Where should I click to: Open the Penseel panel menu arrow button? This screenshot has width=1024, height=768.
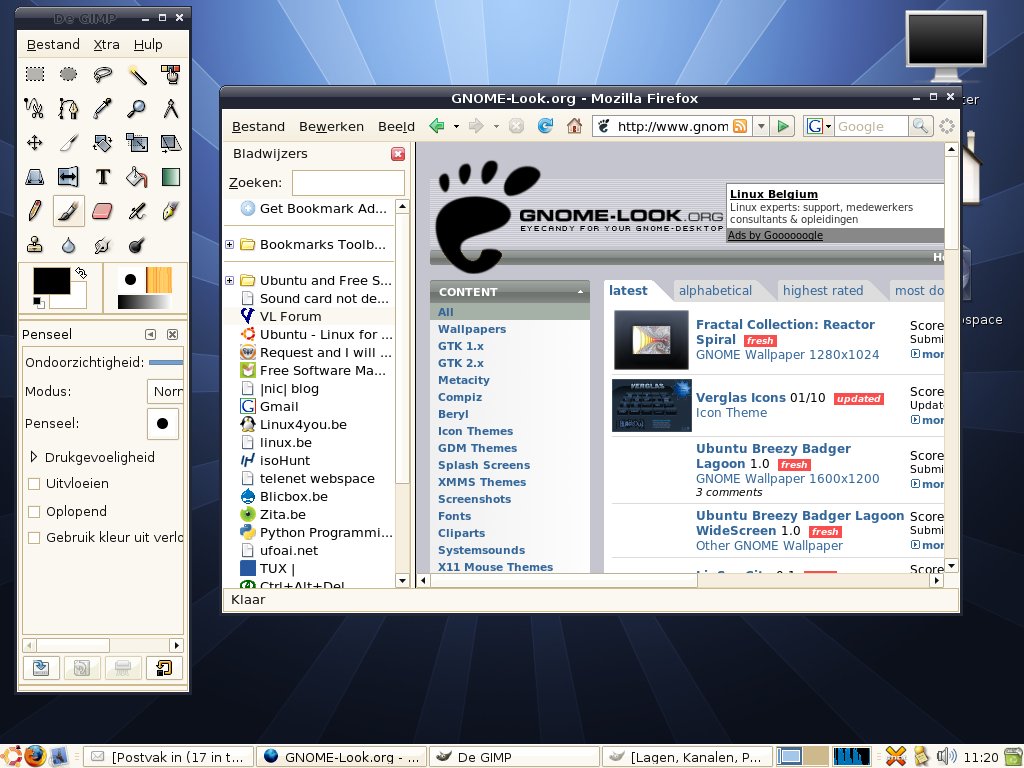coord(150,334)
